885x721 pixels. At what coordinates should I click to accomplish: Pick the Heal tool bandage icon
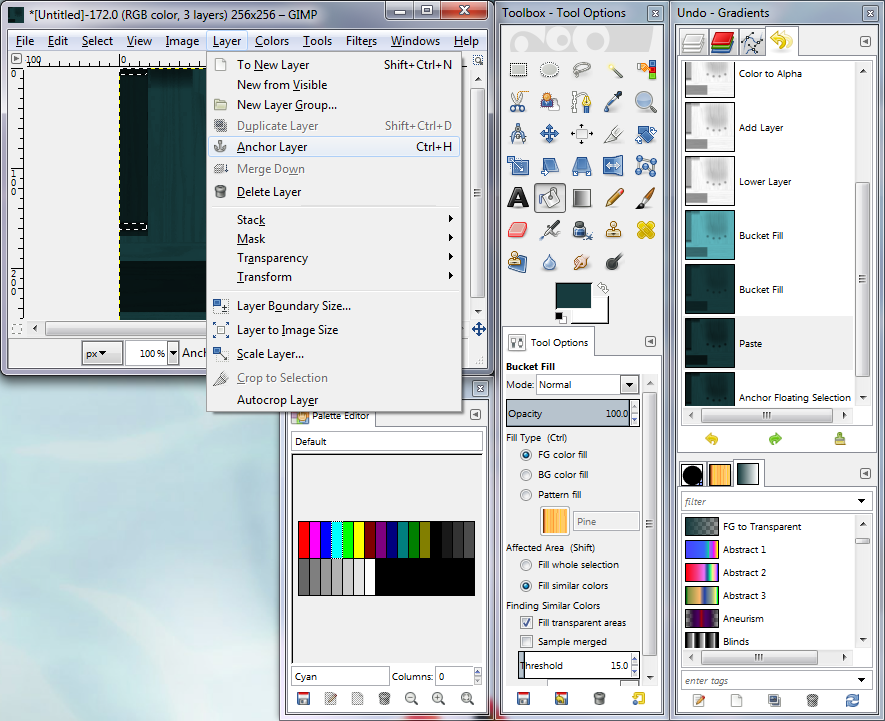[x=646, y=229]
